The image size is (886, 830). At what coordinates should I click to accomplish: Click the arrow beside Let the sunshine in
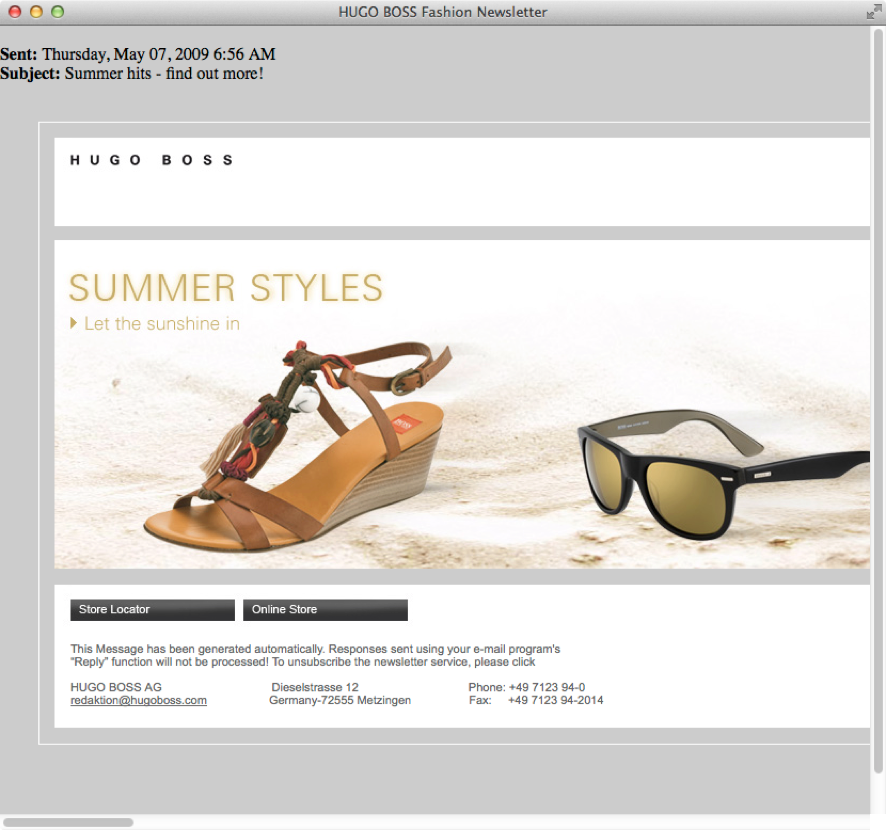(73, 323)
